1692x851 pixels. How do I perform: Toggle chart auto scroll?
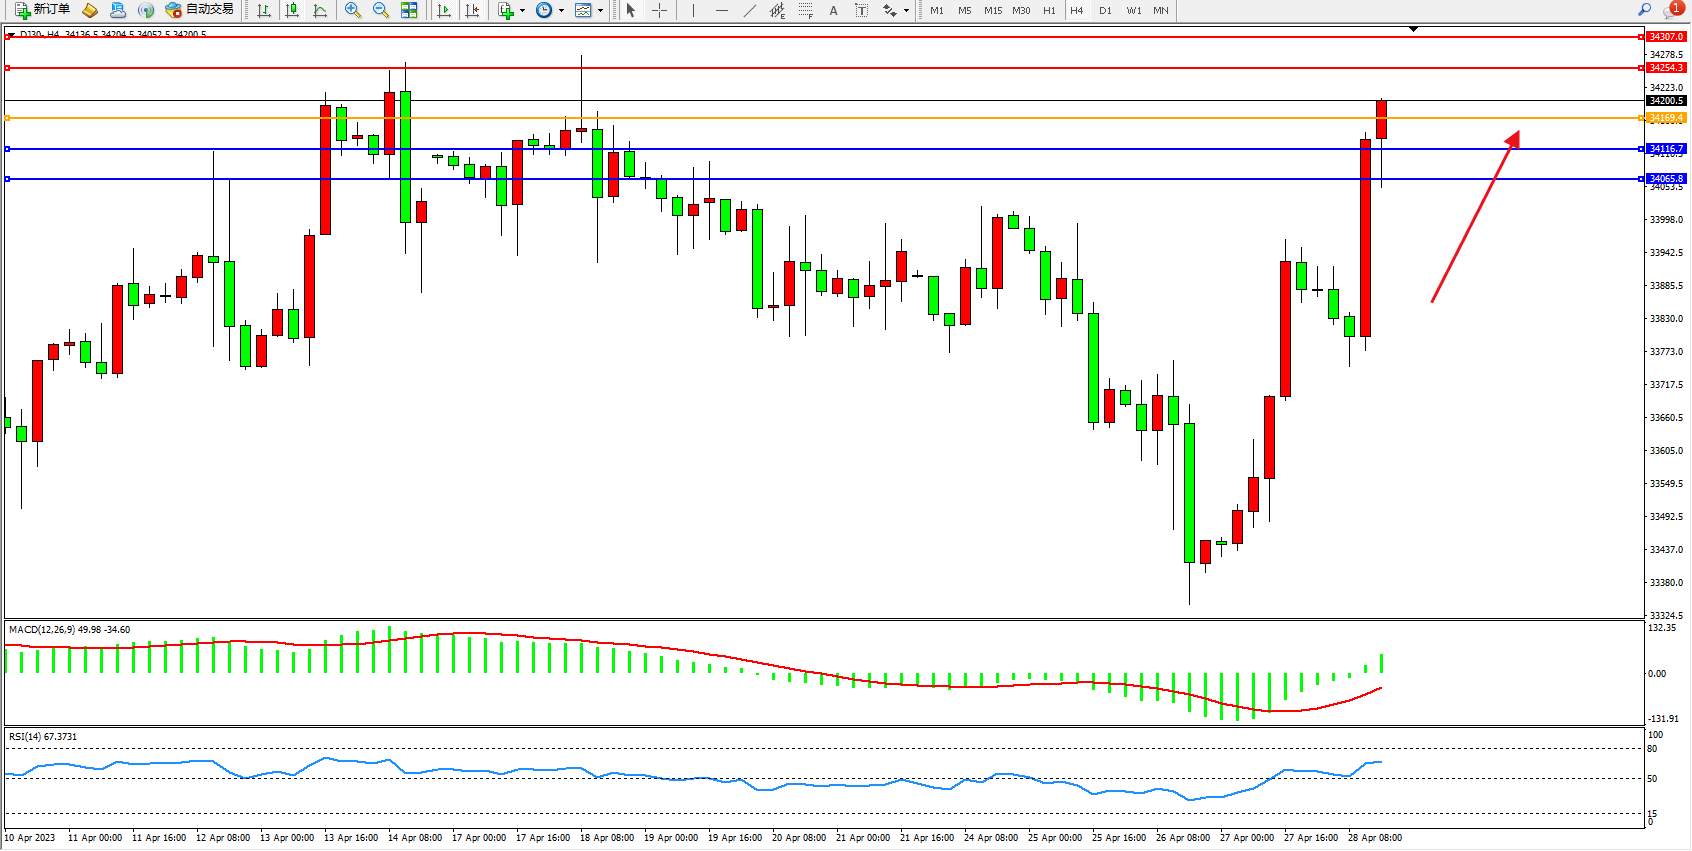click(444, 10)
